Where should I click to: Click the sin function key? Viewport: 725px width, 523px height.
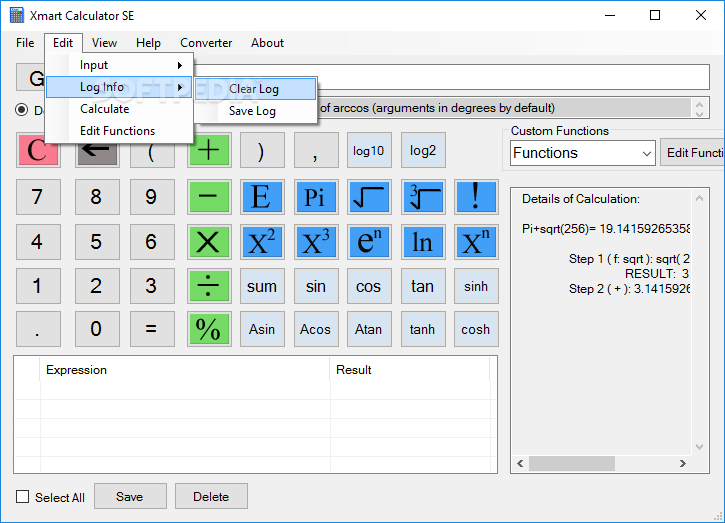[x=315, y=286]
